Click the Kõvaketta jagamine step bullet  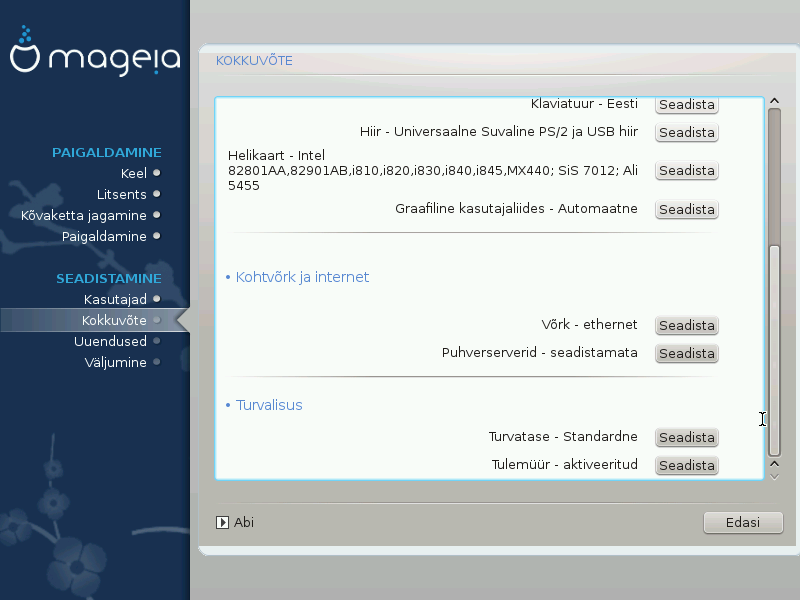pos(156,215)
